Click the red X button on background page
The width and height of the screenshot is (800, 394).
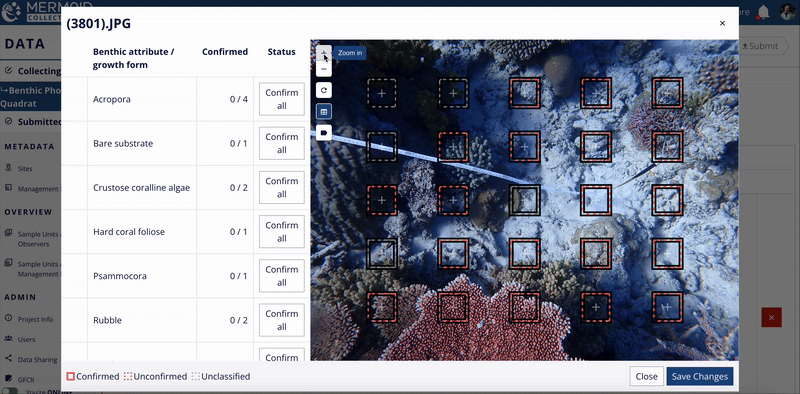coord(771,317)
